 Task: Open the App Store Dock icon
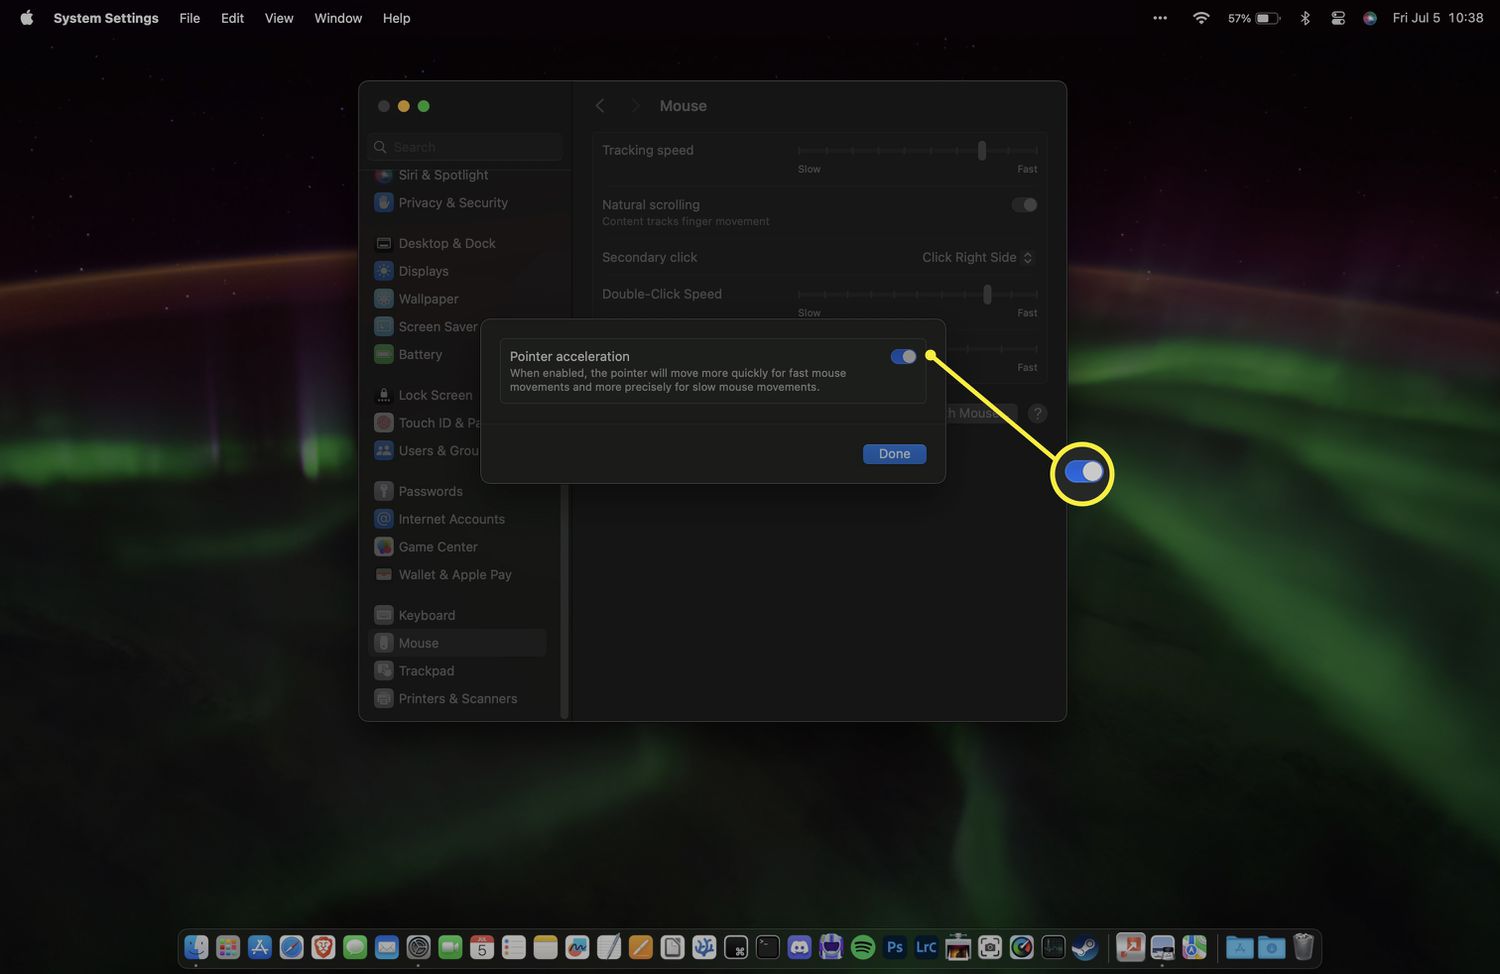click(260, 947)
